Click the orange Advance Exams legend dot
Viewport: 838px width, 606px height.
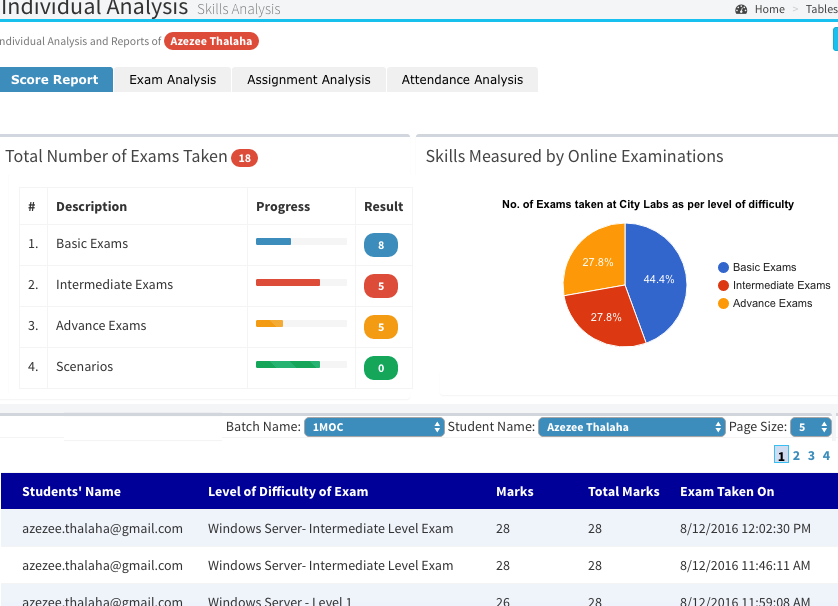(723, 303)
